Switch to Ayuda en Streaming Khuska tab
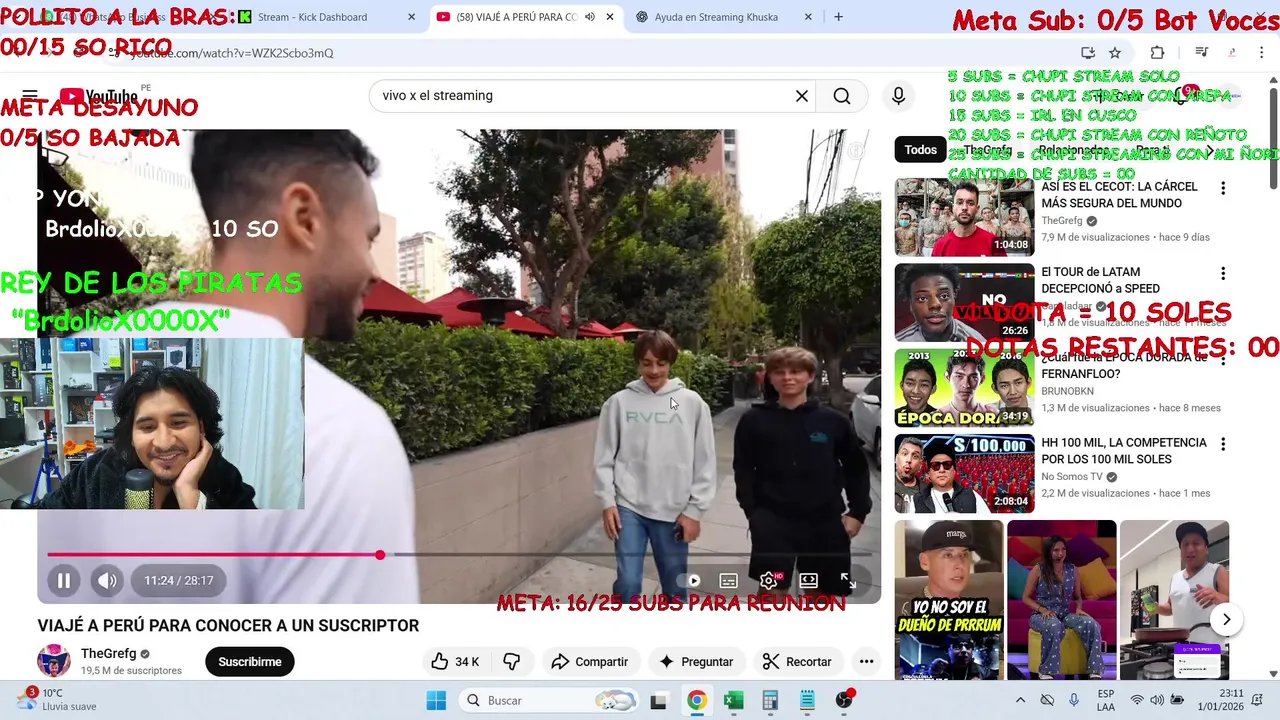 point(716,17)
